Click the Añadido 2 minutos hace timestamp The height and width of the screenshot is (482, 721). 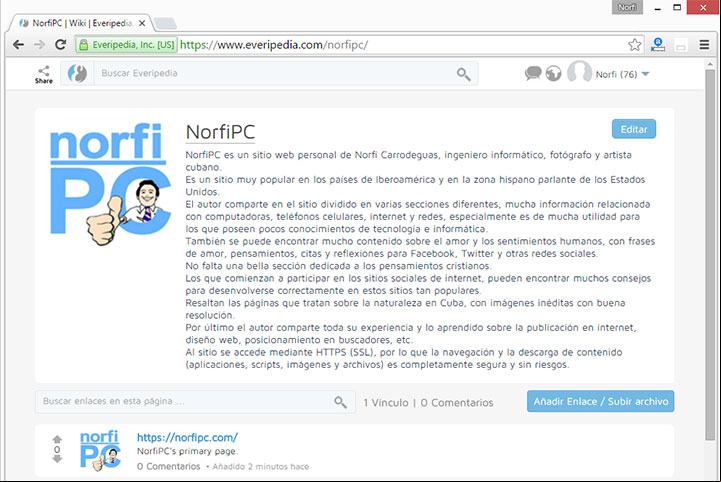[261, 467]
